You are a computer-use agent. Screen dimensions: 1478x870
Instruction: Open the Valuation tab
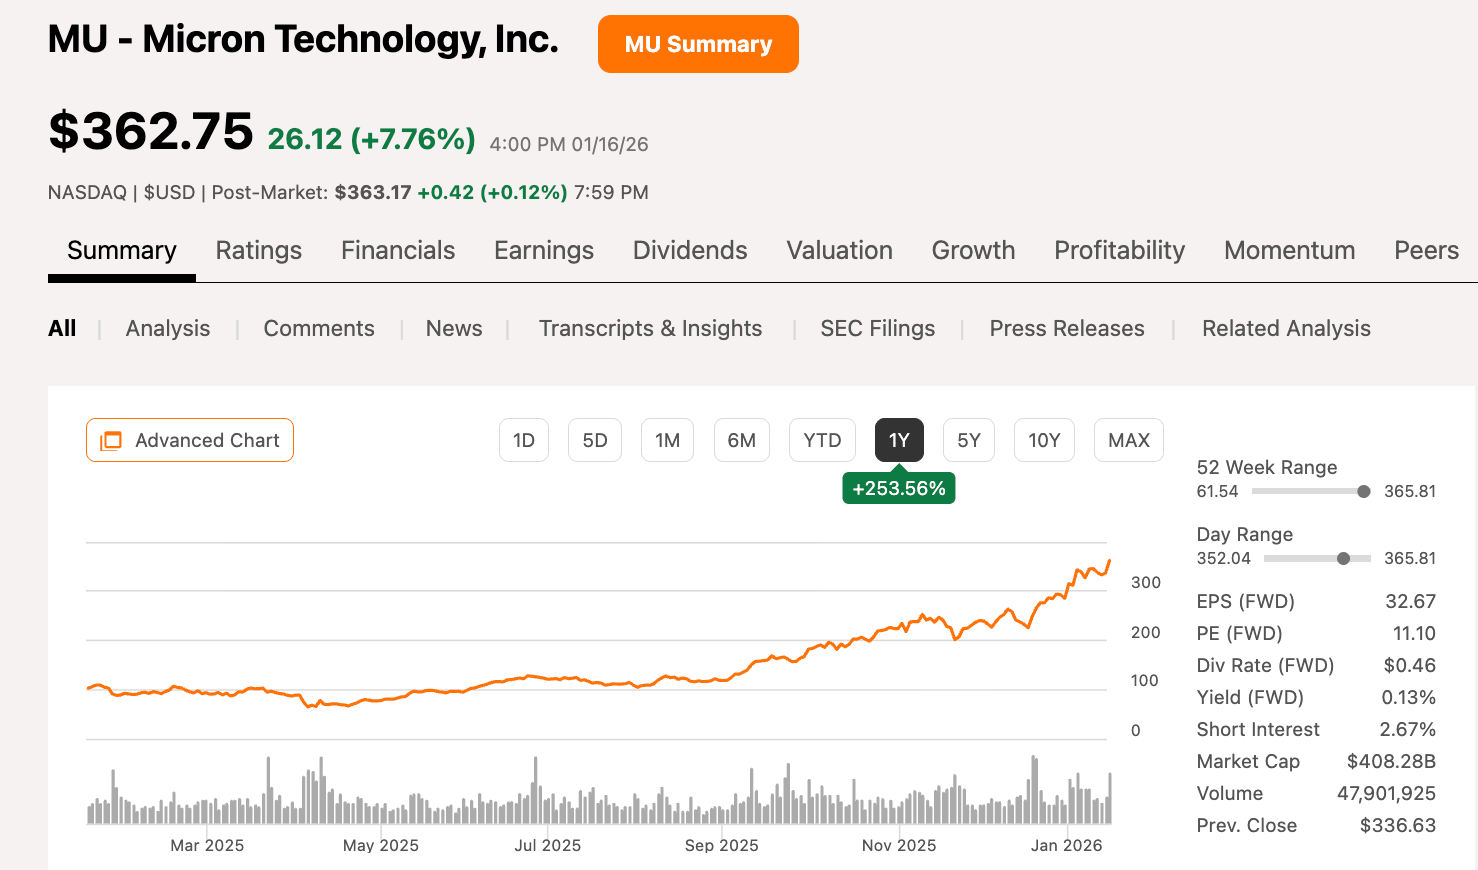[839, 250]
